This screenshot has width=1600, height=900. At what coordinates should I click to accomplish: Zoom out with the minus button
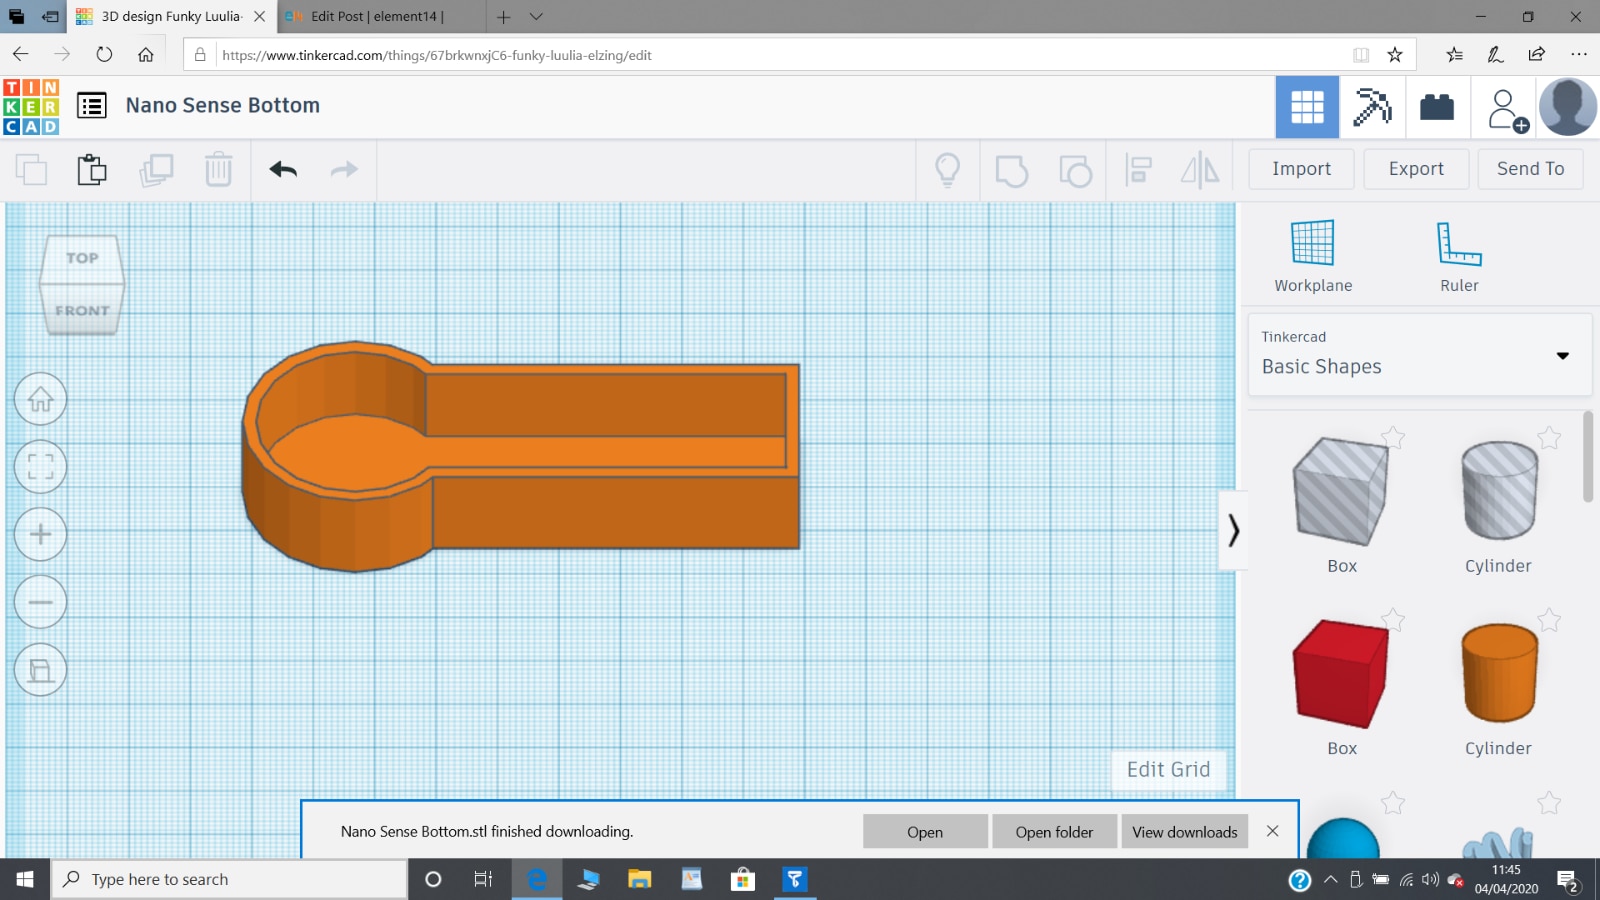41,602
